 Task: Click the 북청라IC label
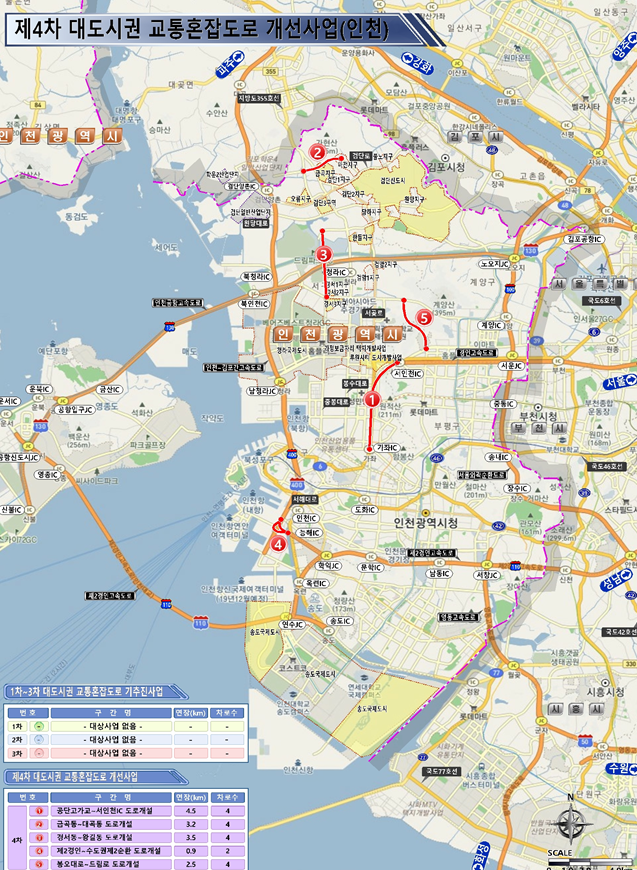point(255,276)
